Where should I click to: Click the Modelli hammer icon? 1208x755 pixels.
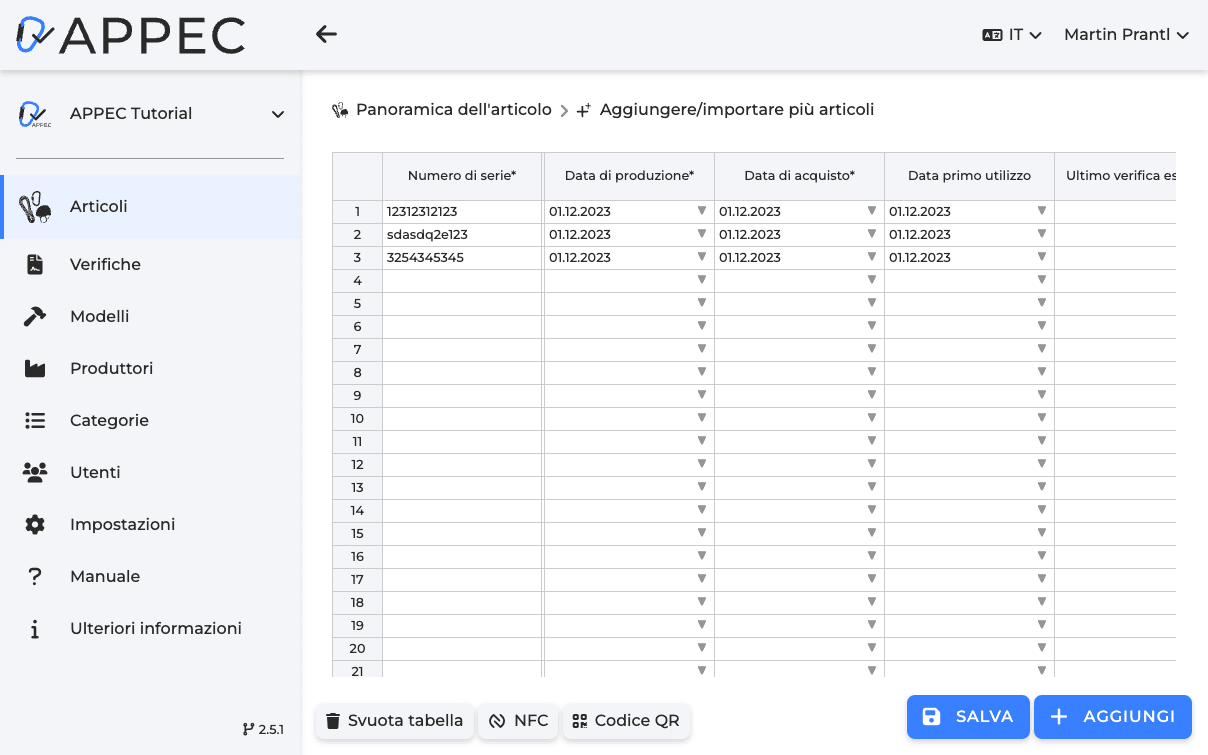click(x=36, y=316)
